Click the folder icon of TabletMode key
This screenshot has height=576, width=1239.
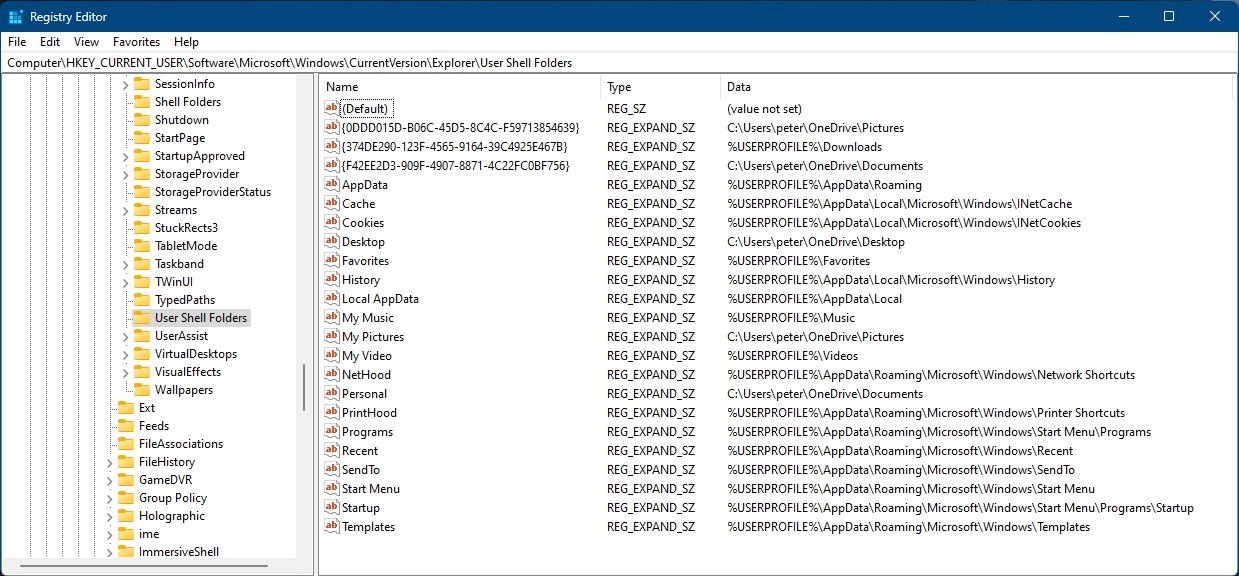pyautogui.click(x=141, y=246)
